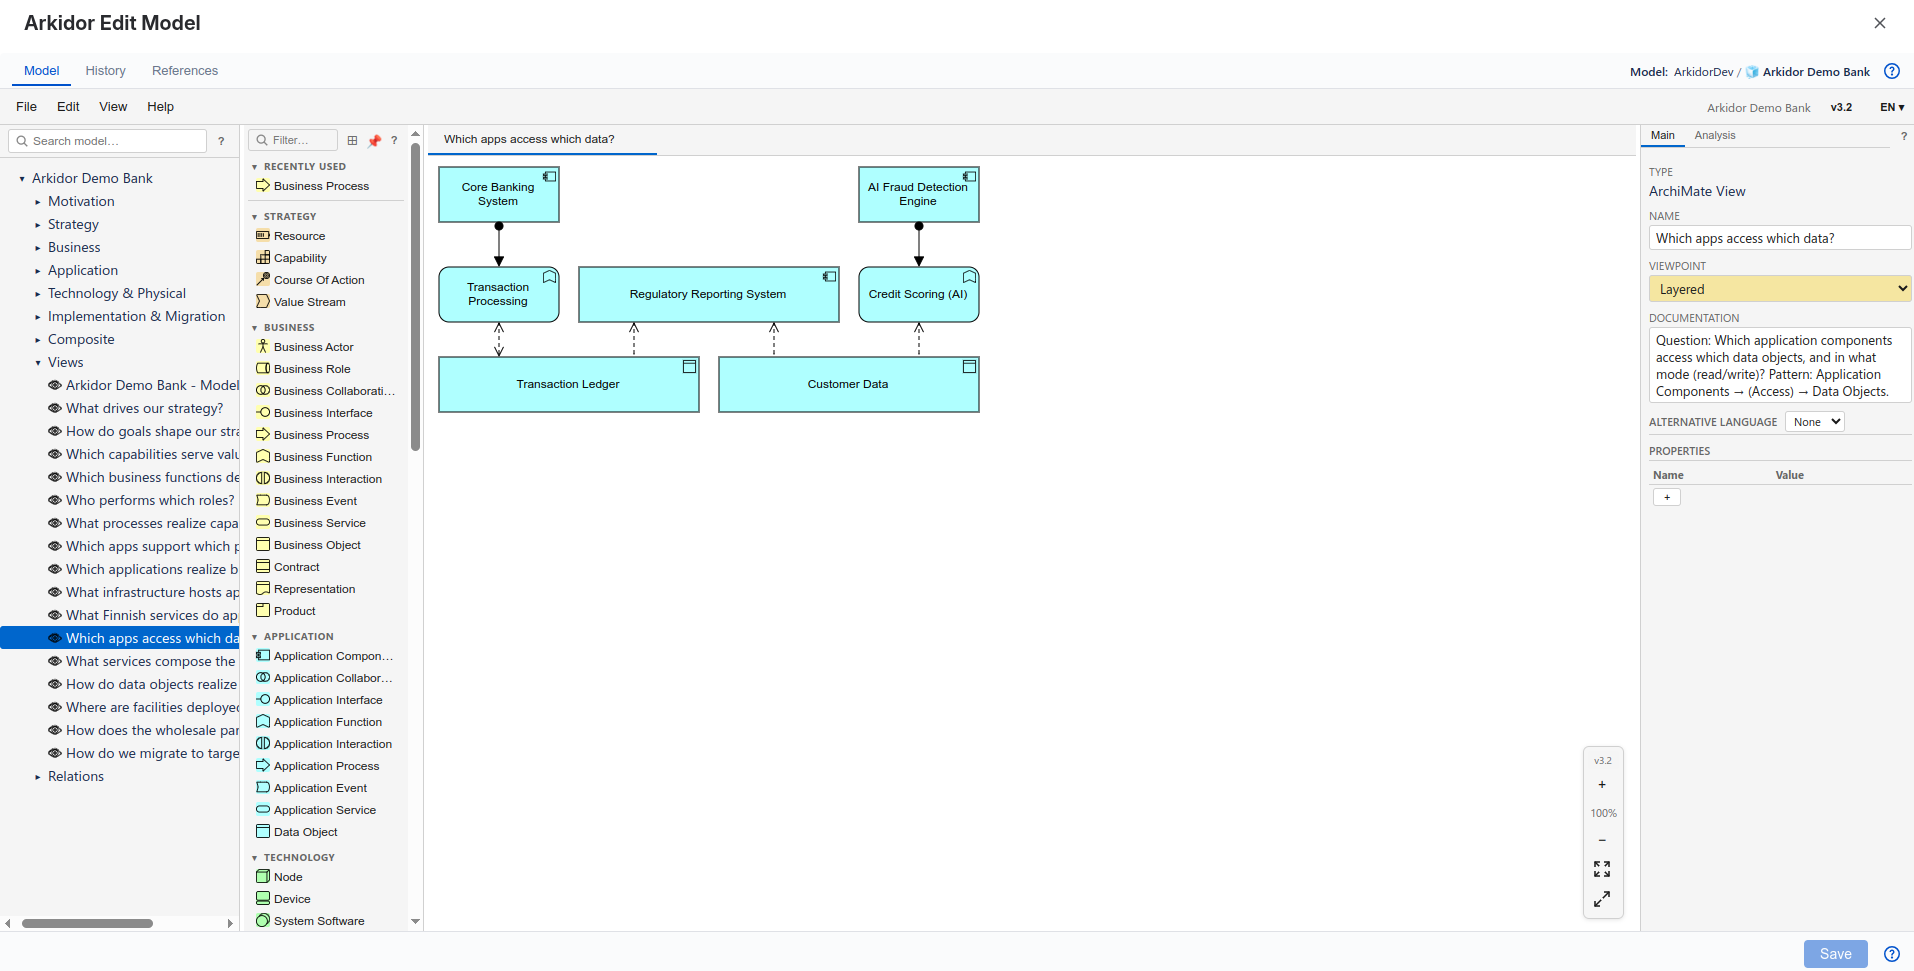Open the Viewpoint dropdown set to Layered
This screenshot has width=1914, height=971.
point(1779,289)
